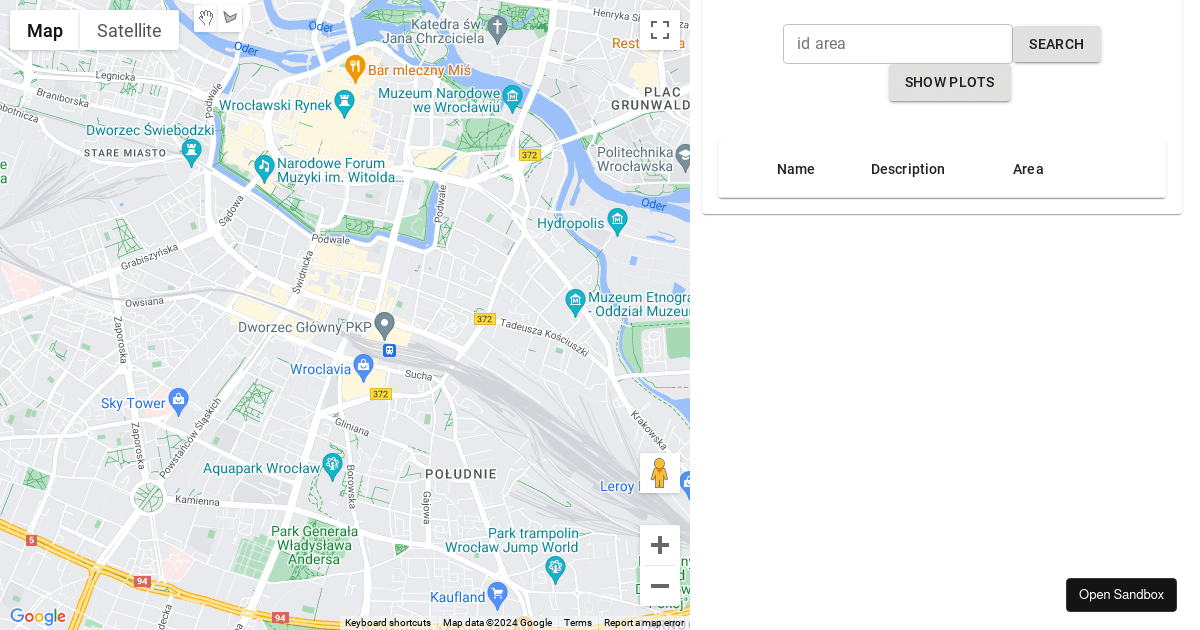This screenshot has width=1200, height=630.
Task: Click Report a map error
Action: click(x=643, y=623)
